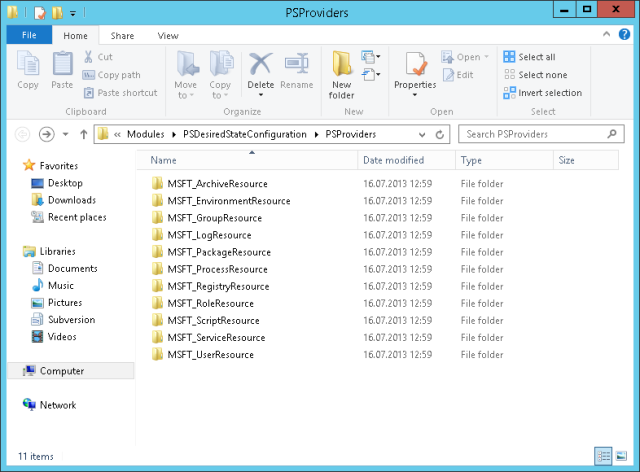The width and height of the screenshot is (640, 472).
Task: Click the Search PSProviders box
Action: [541, 134]
